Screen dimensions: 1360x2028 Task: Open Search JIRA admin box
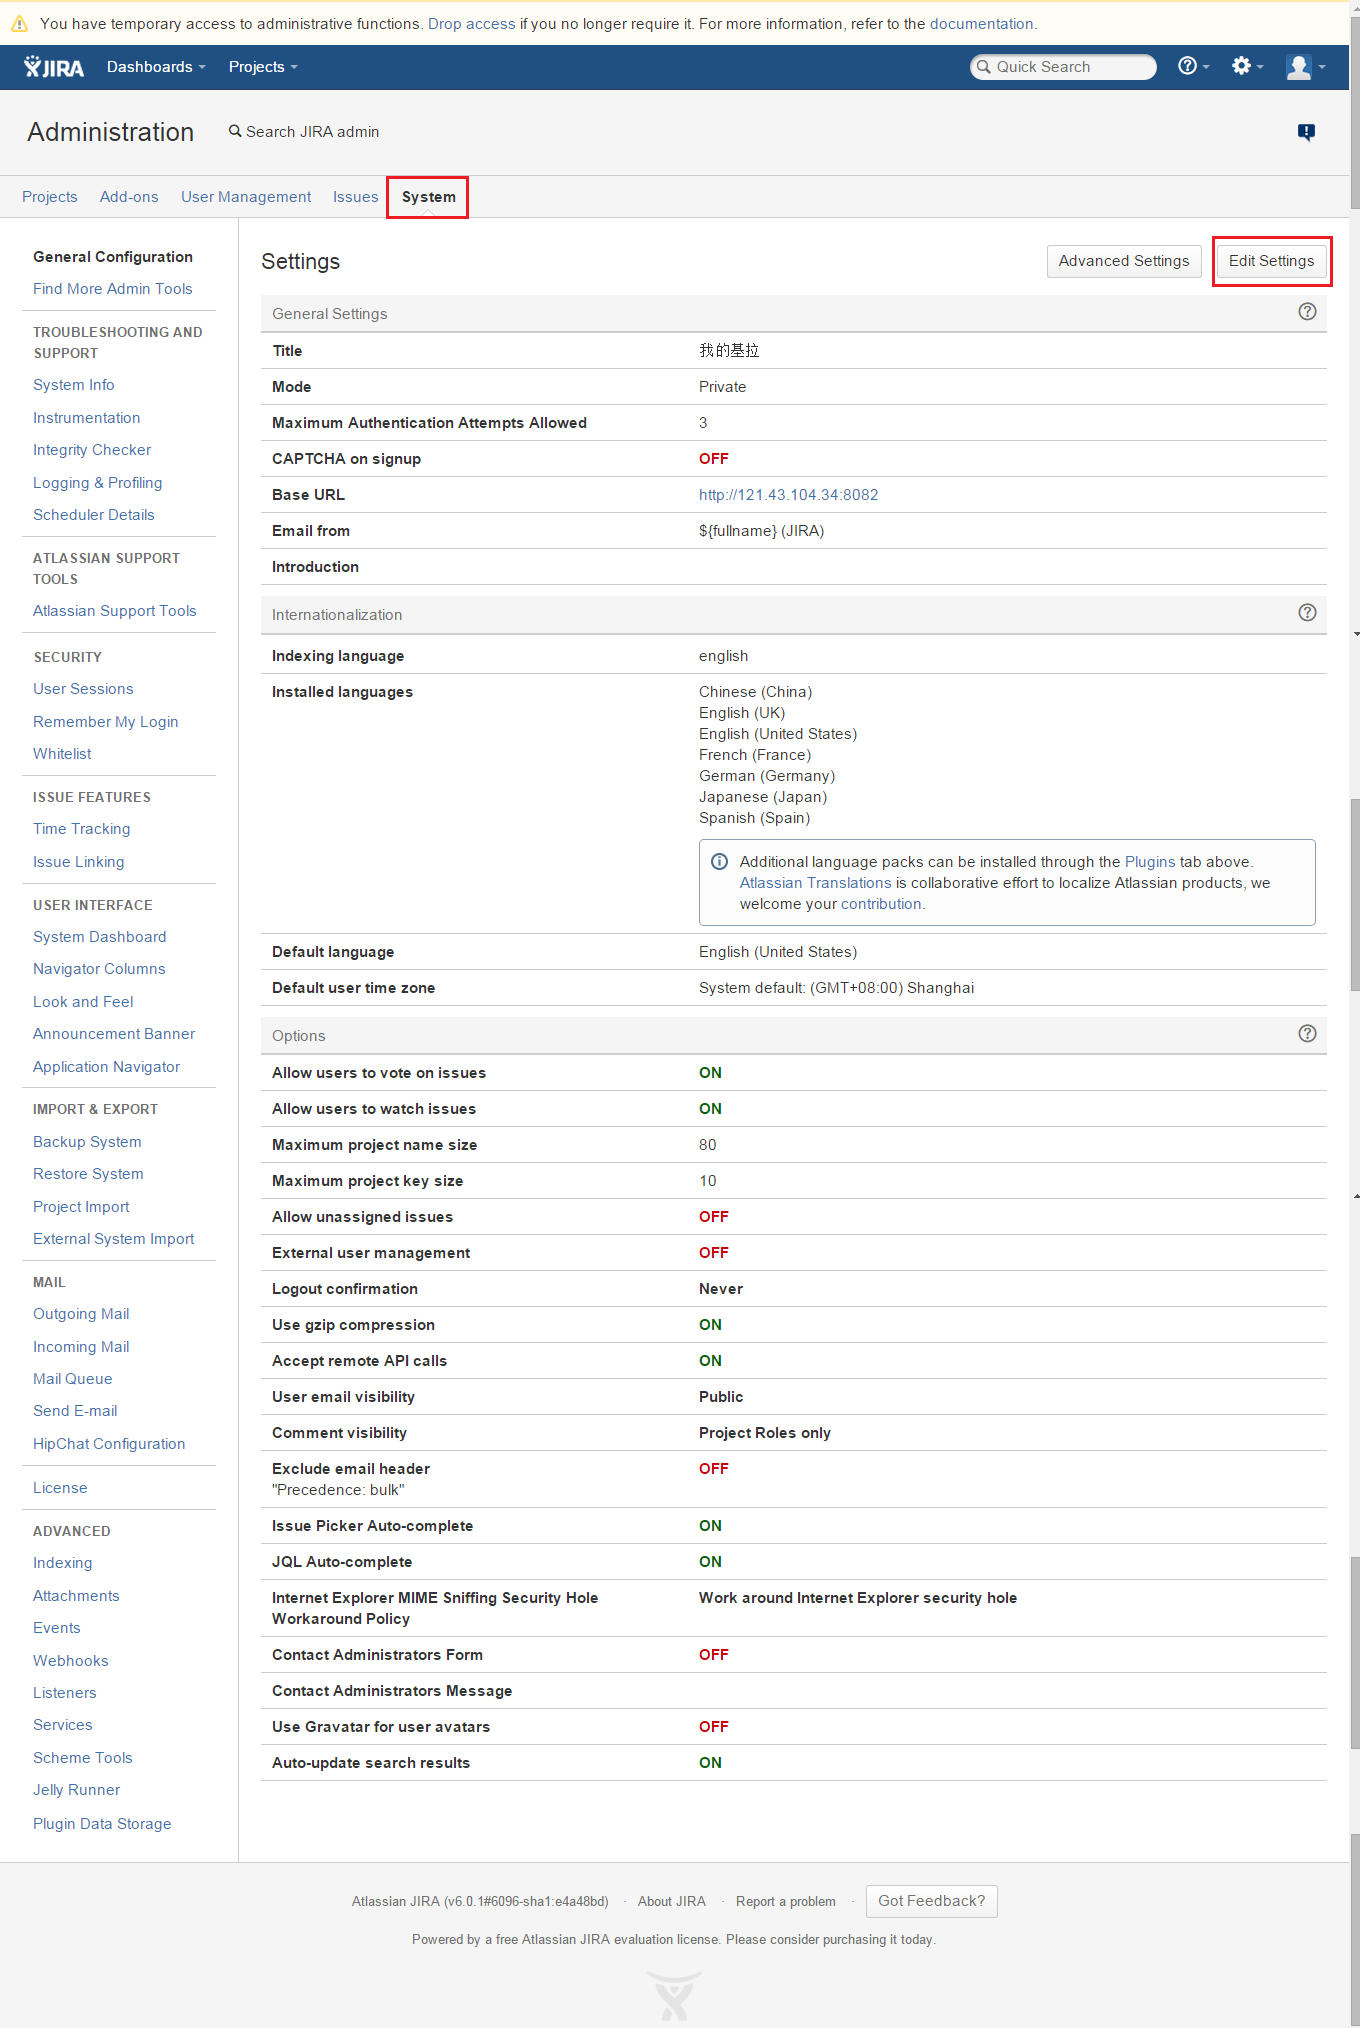click(x=304, y=132)
